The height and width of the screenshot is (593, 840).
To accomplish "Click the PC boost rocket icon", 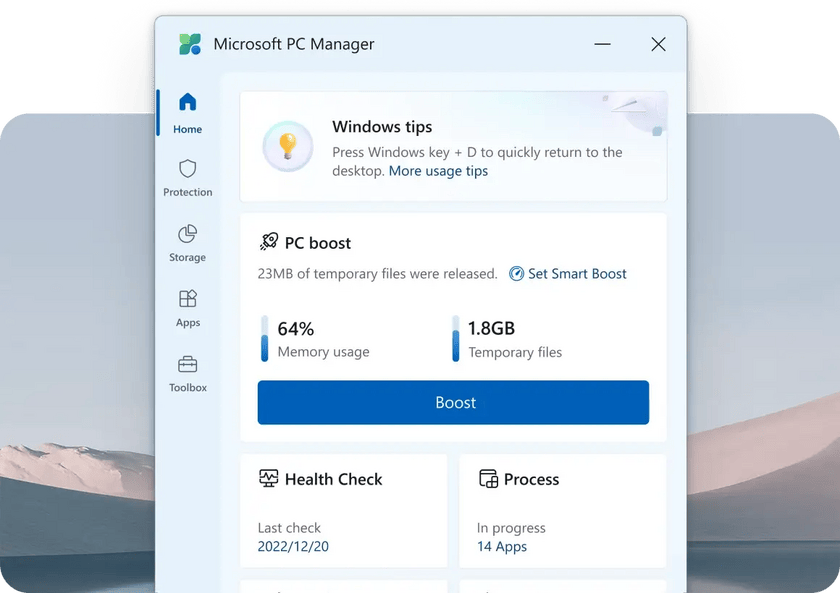I will (x=270, y=241).
